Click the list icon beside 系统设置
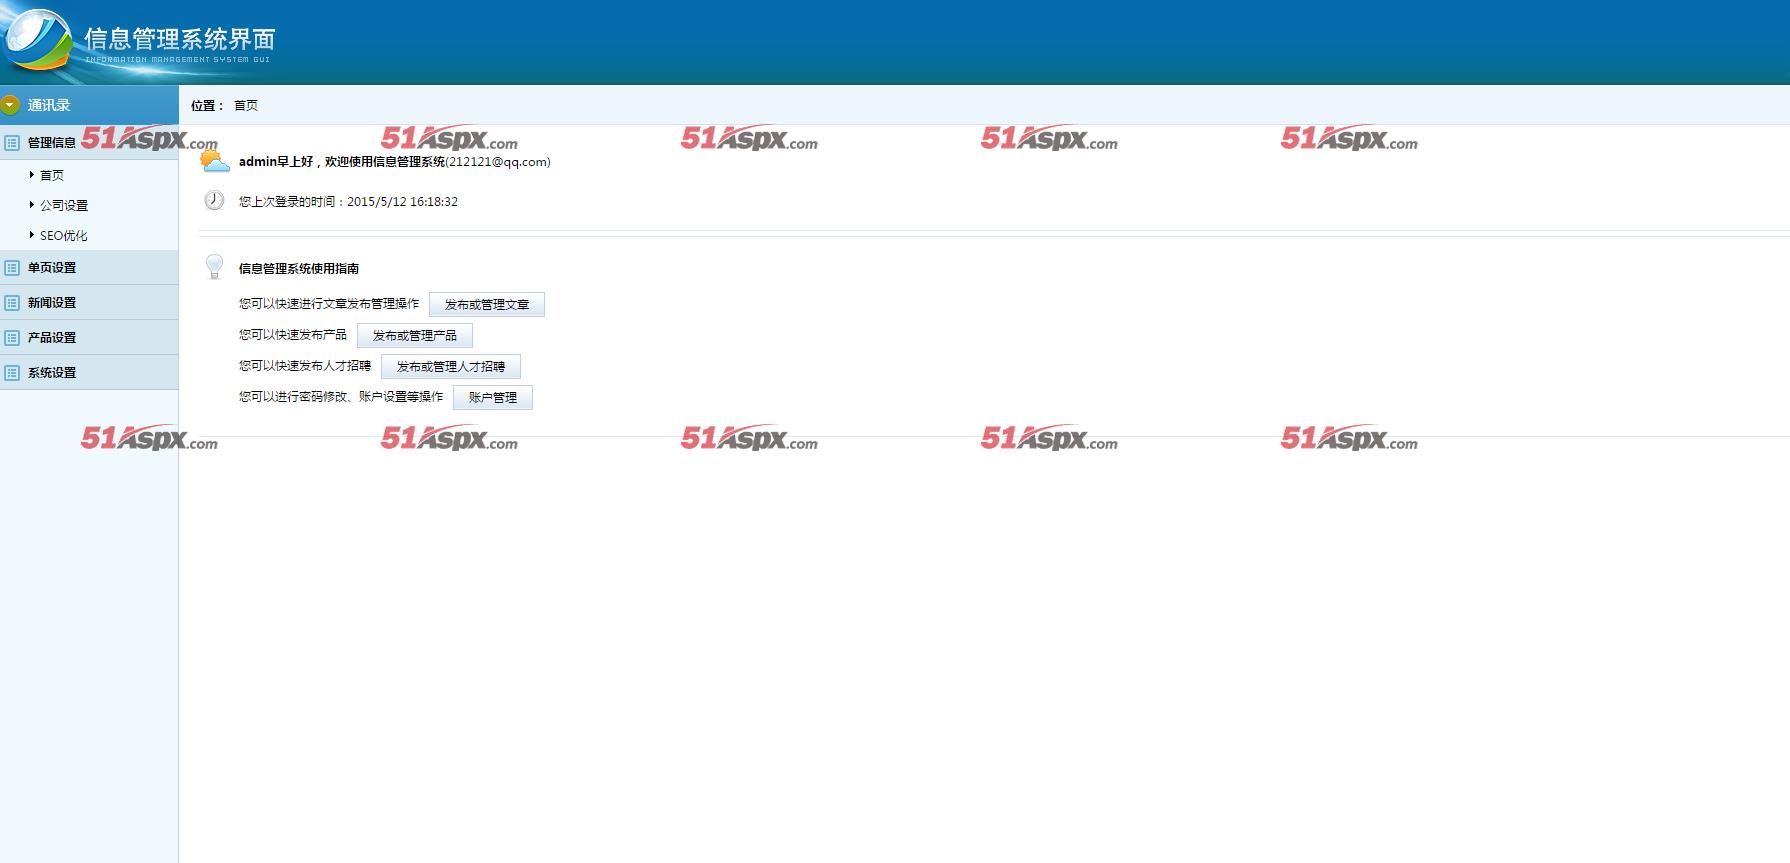This screenshot has width=1790, height=863. coord(12,373)
